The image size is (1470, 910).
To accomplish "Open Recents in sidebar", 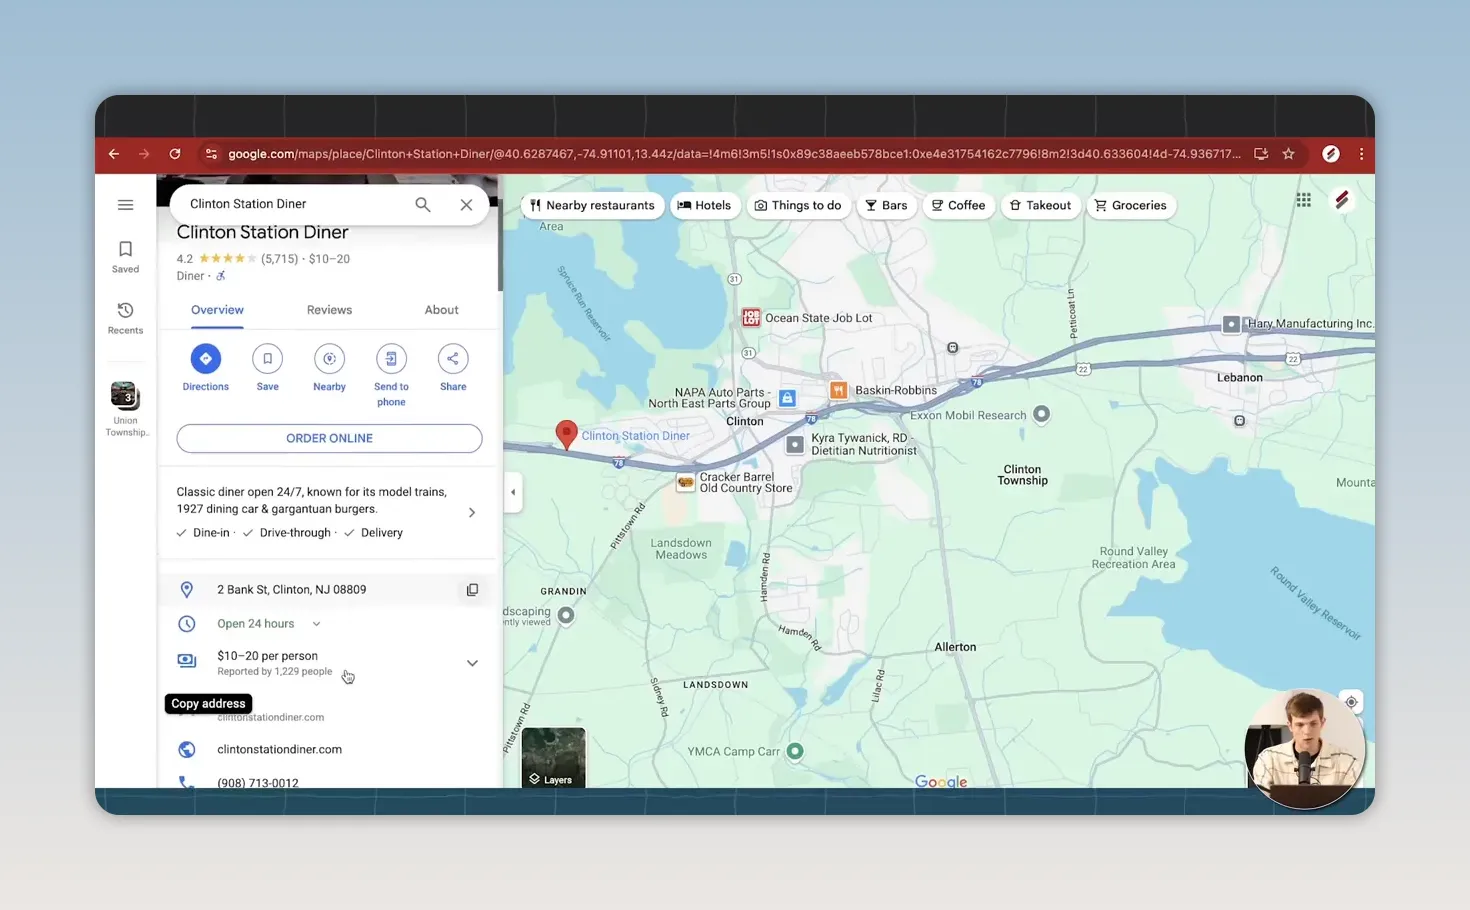I will [125, 318].
